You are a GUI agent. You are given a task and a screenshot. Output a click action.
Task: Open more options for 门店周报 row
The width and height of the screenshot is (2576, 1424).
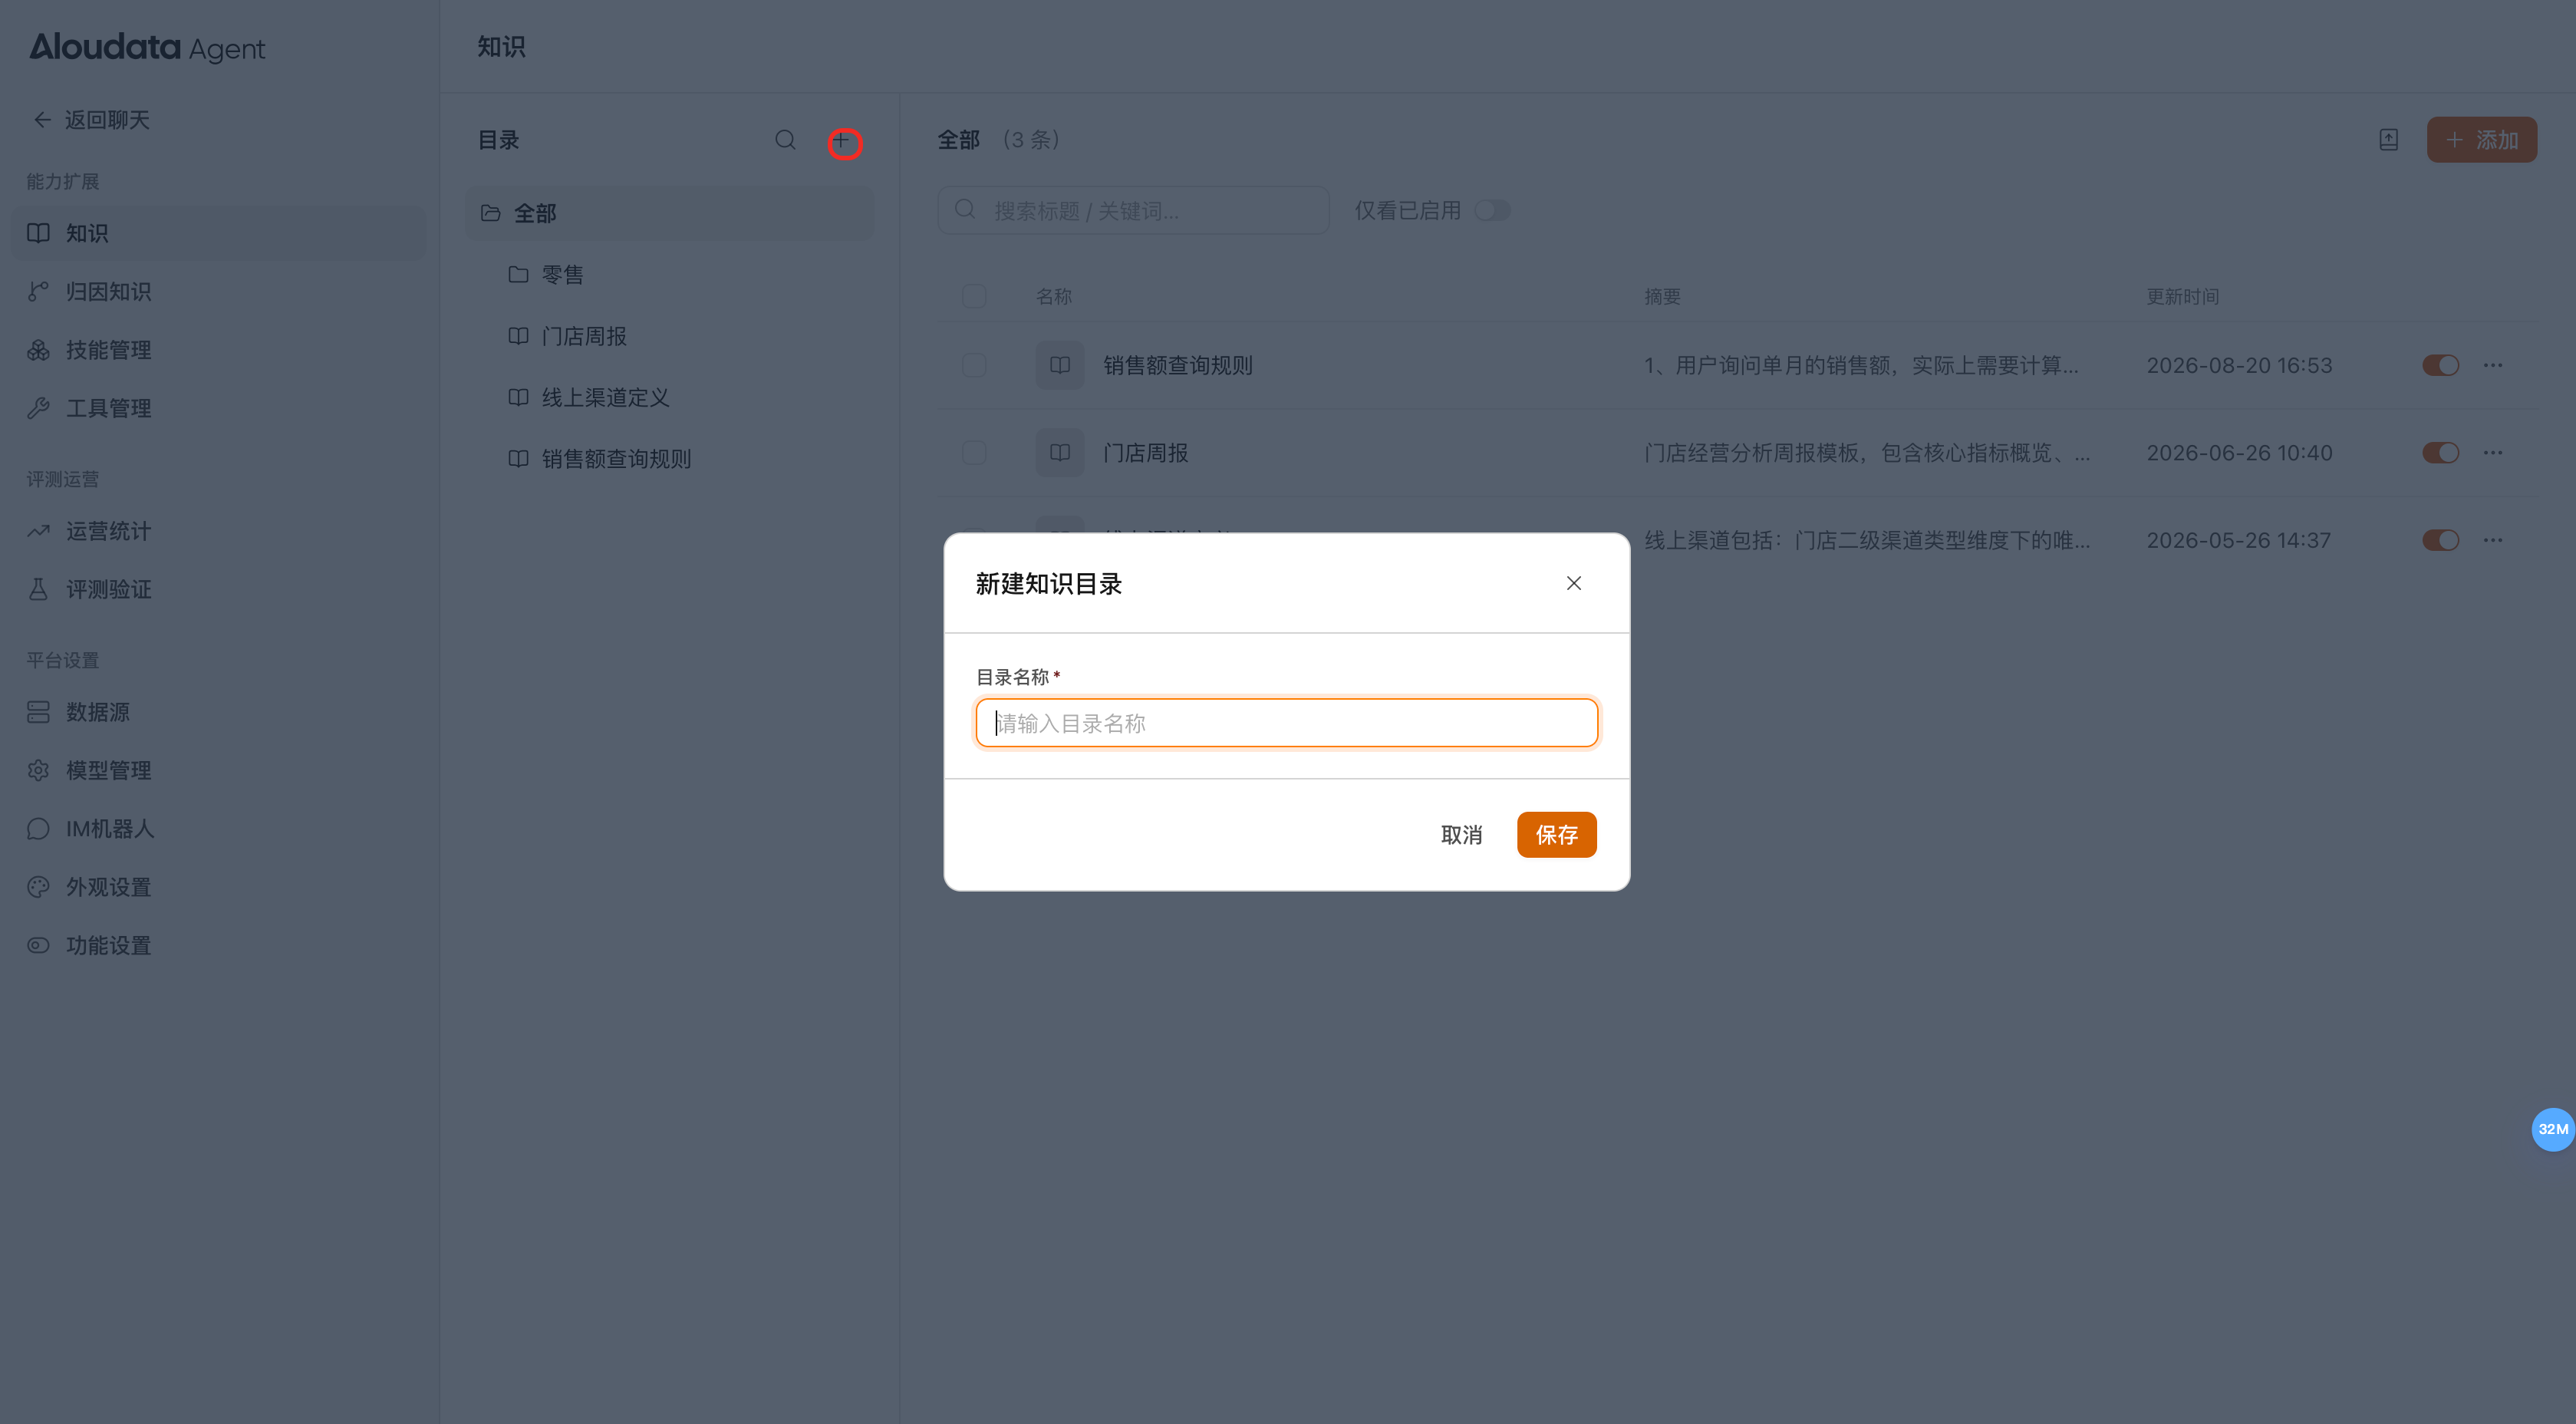(x=2493, y=453)
